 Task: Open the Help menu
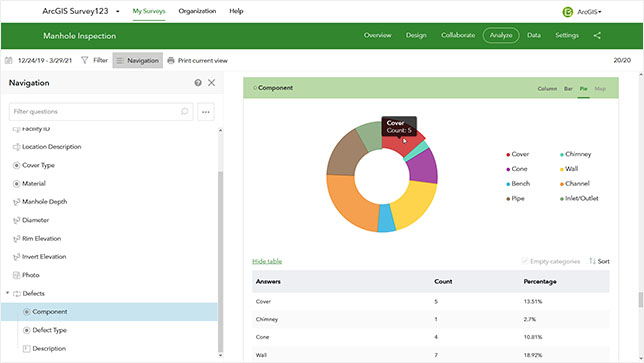pyautogui.click(x=236, y=11)
